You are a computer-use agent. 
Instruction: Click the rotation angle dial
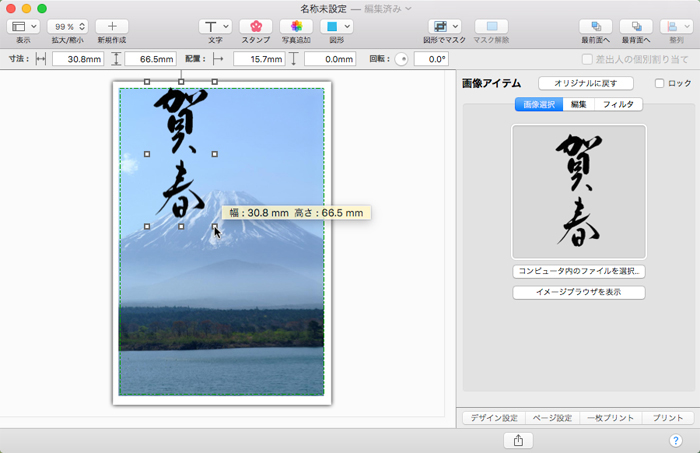(x=401, y=60)
